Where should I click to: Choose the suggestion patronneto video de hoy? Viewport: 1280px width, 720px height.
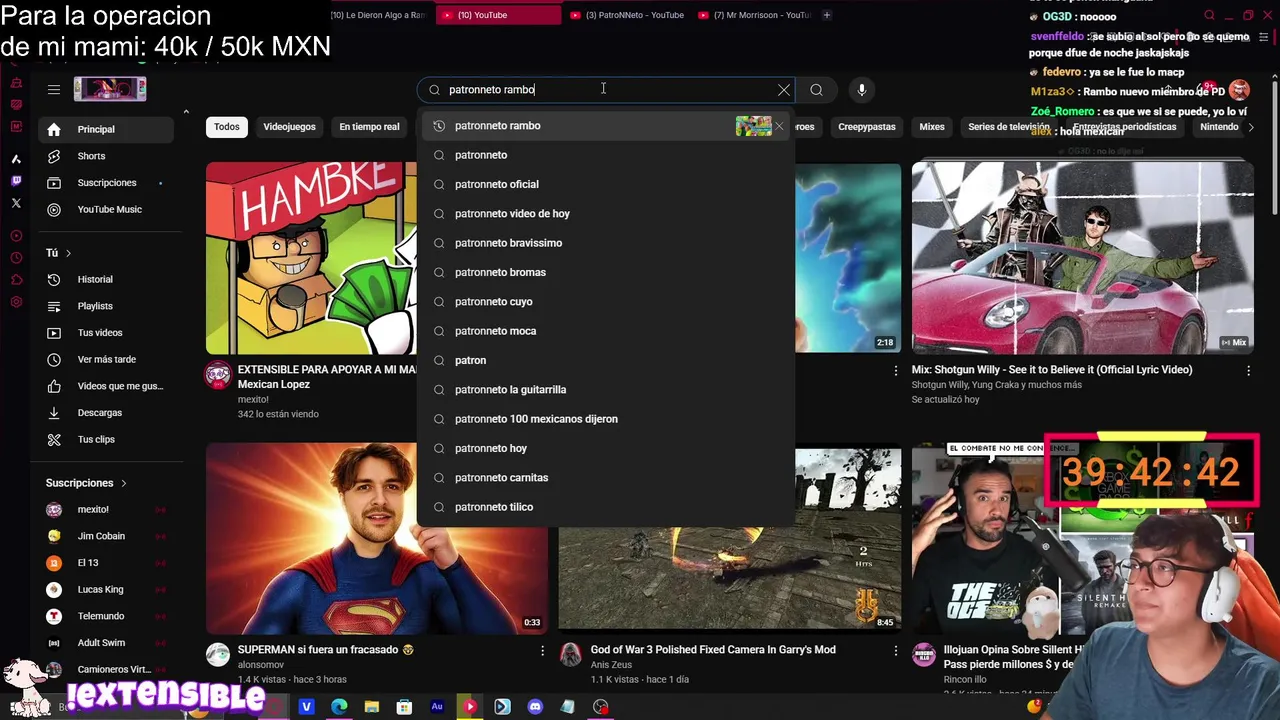tap(606, 214)
